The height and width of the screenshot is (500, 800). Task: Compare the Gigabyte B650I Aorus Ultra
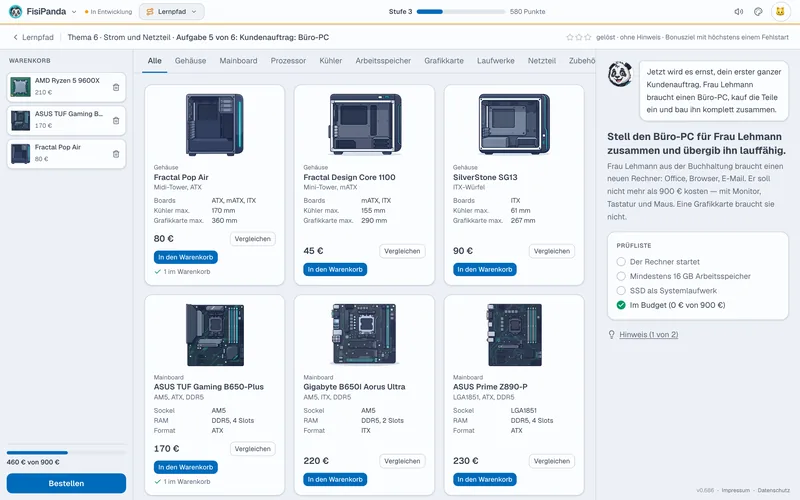[x=402, y=461]
